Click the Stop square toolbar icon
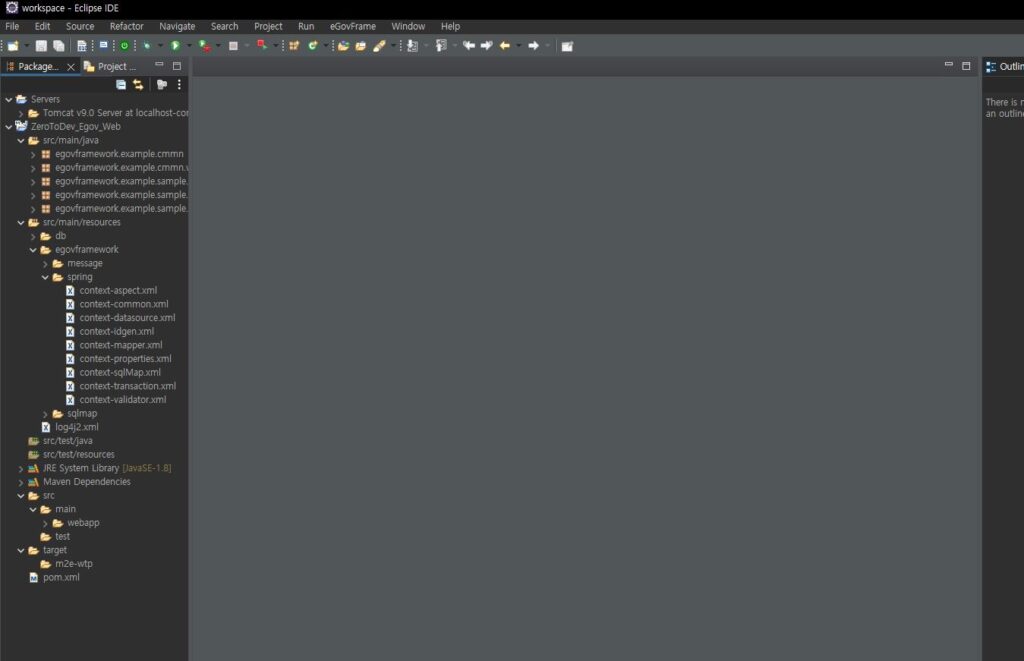1024x661 pixels. (x=233, y=46)
